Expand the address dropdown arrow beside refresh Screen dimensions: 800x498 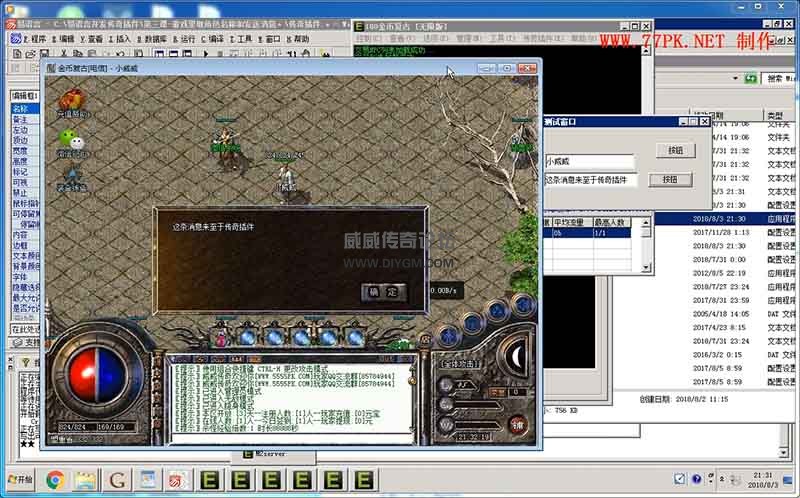735,79
